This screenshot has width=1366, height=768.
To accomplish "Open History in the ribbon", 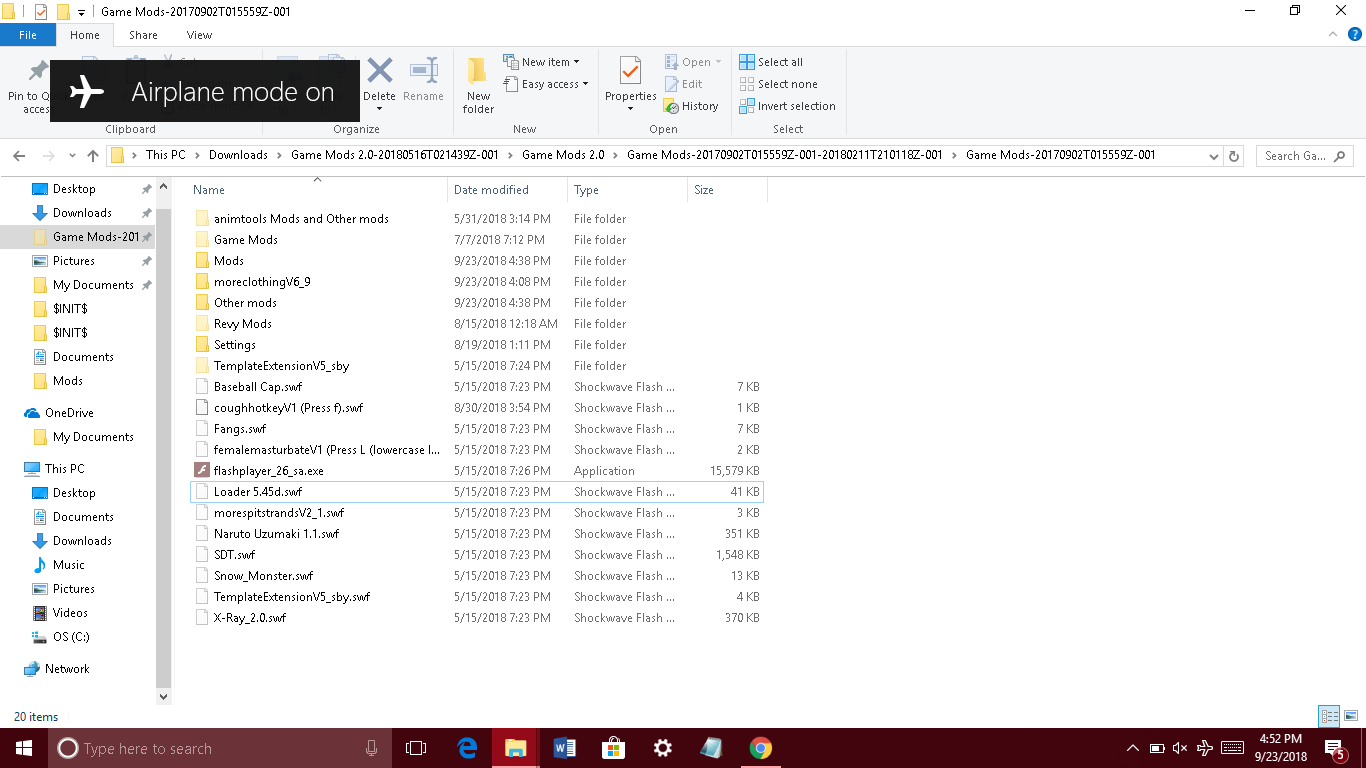I will (x=691, y=106).
